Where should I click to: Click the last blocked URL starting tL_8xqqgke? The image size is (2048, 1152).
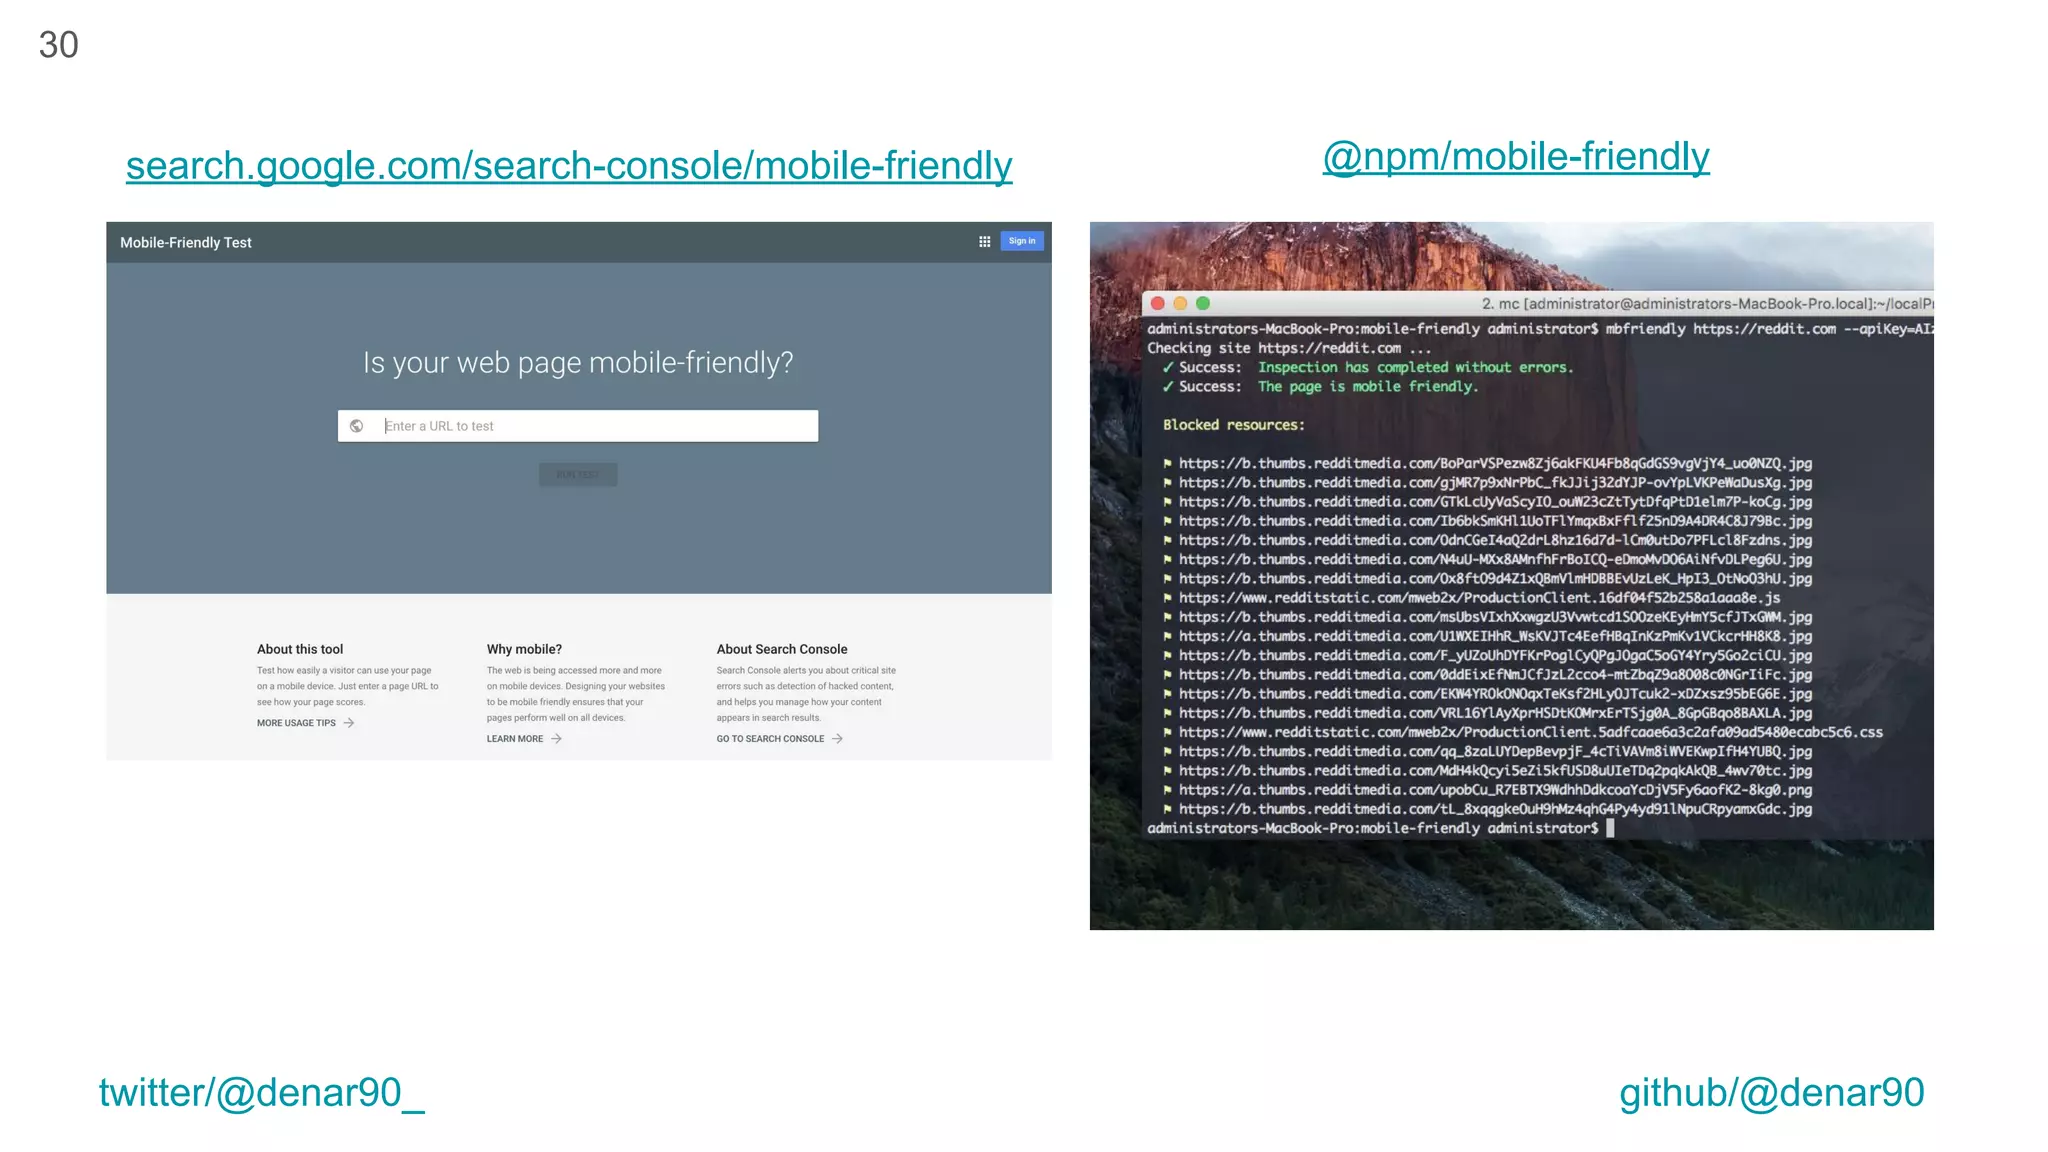(x=1495, y=809)
